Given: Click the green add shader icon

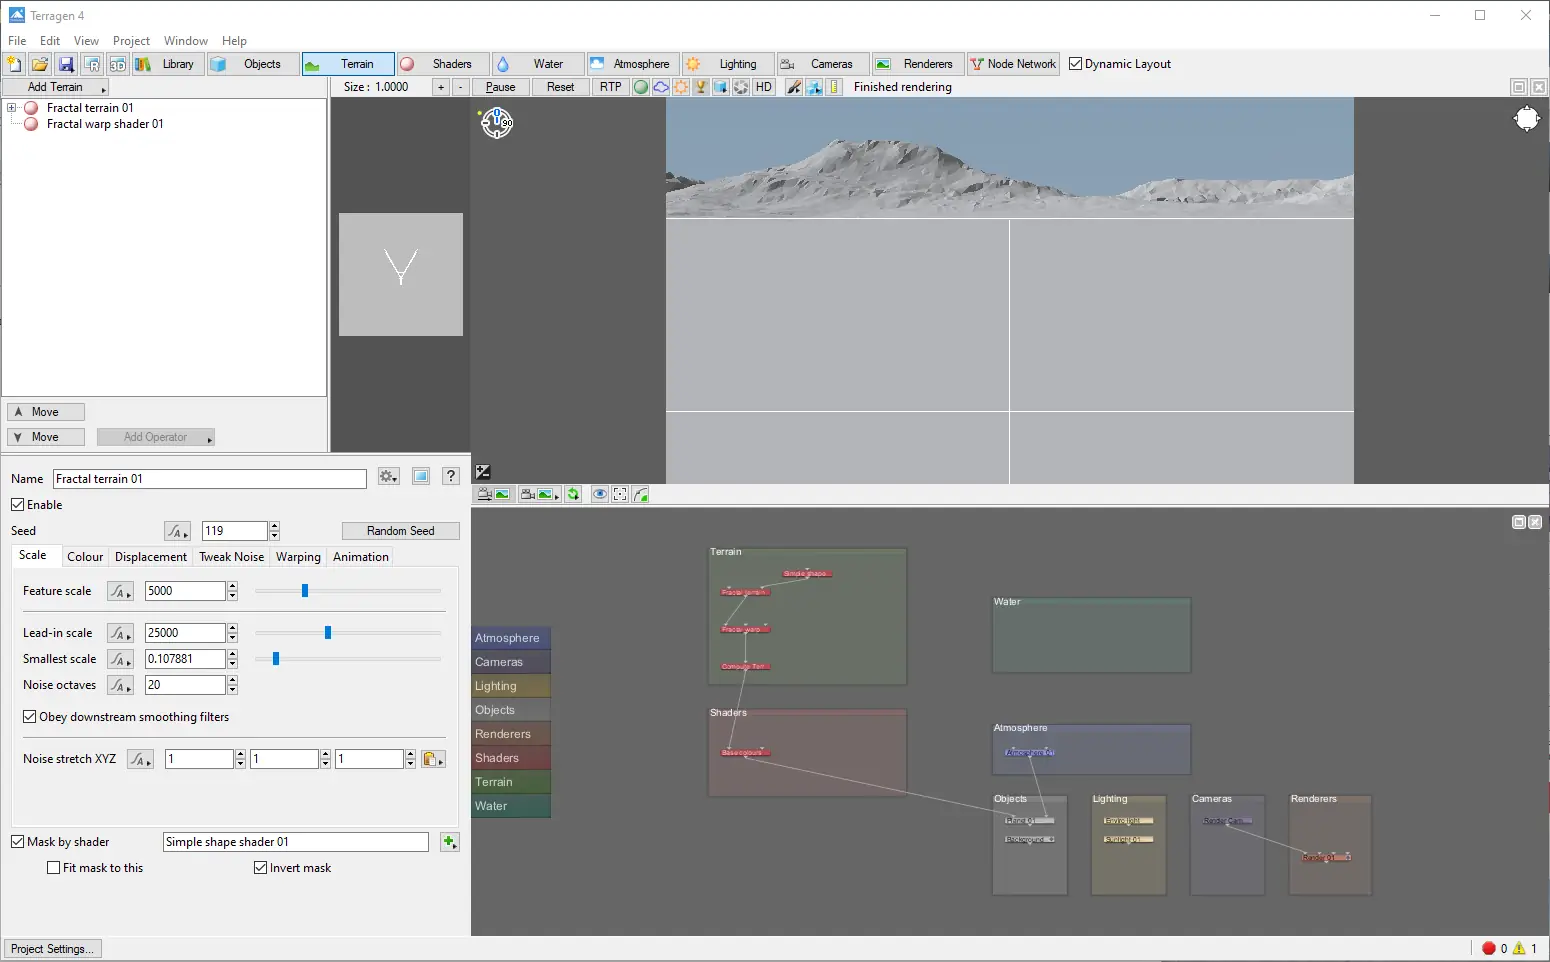Looking at the screenshot, I should (x=449, y=843).
